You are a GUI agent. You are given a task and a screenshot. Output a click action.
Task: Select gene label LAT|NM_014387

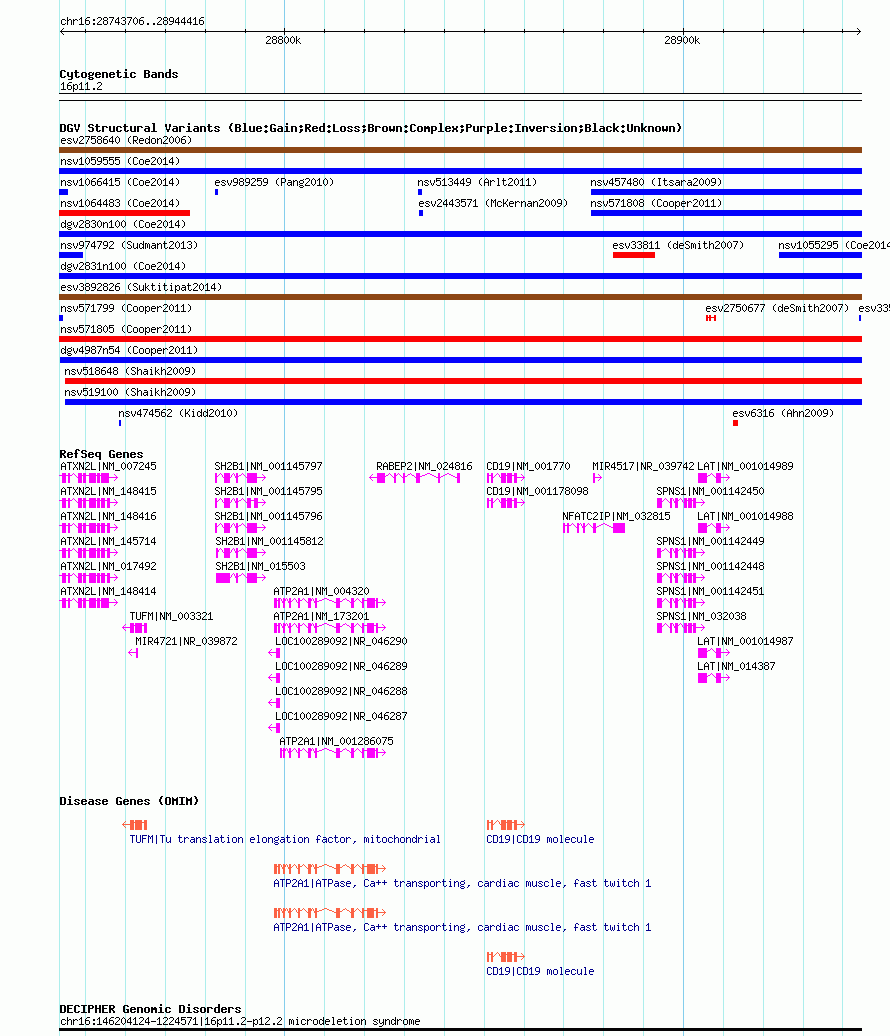[736, 667]
